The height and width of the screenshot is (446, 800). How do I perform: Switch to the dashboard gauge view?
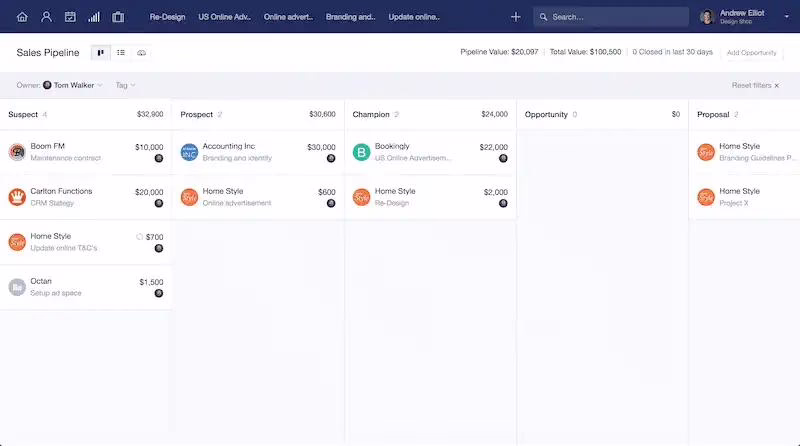(x=141, y=53)
